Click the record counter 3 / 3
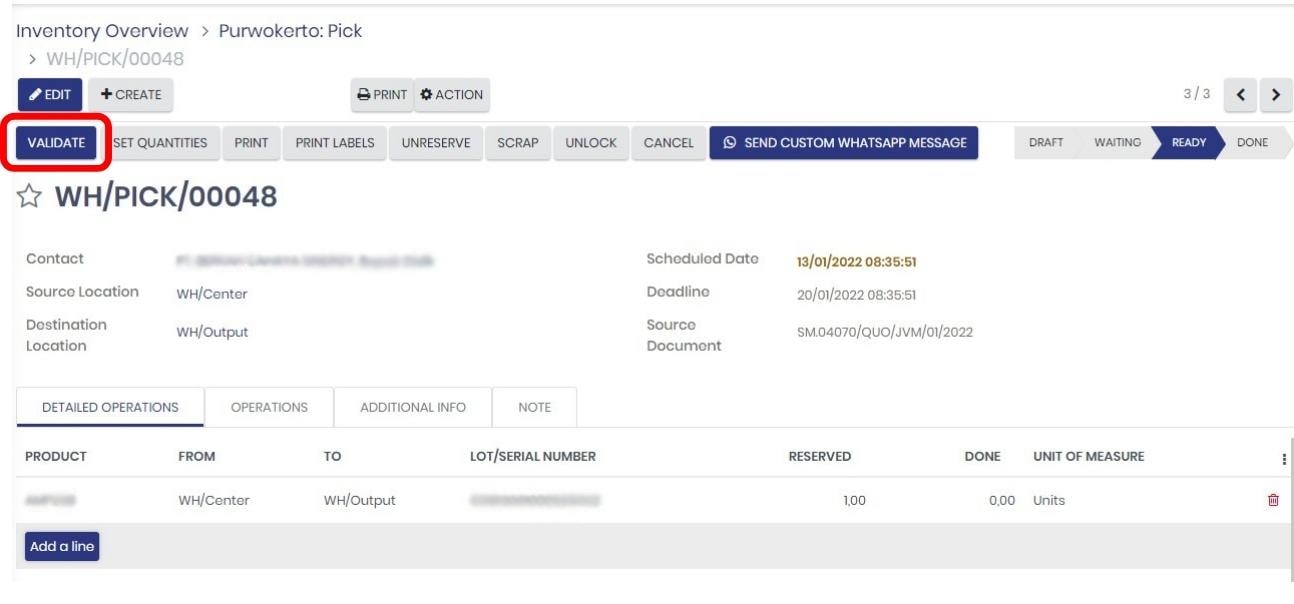The height and width of the screenshot is (604, 1294). tap(1197, 94)
